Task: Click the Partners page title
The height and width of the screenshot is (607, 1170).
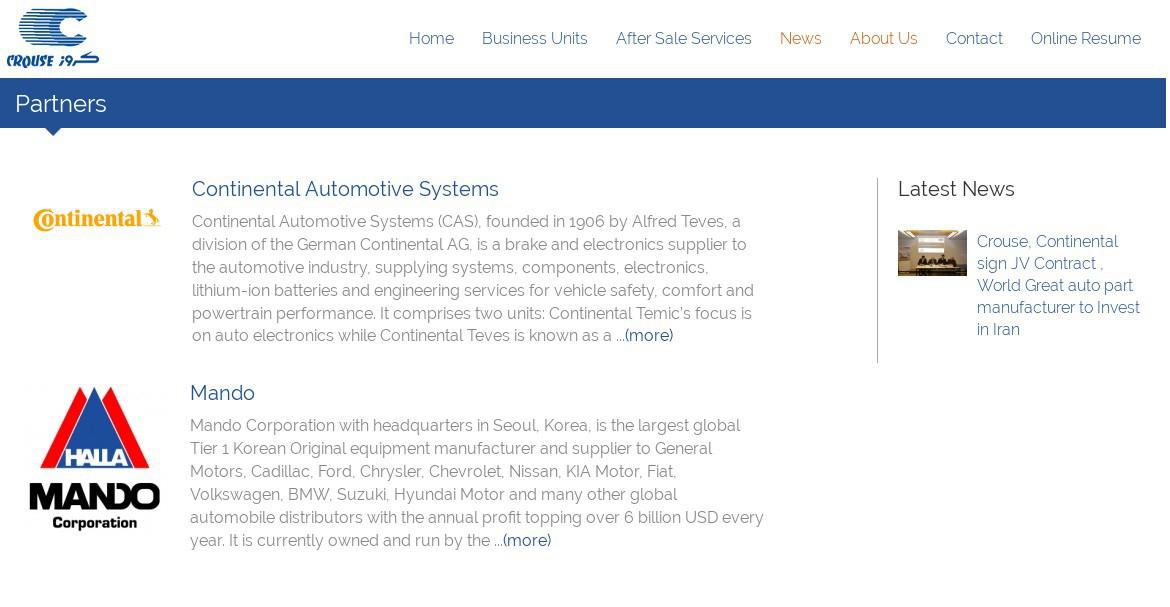Action: pyautogui.click(x=60, y=104)
